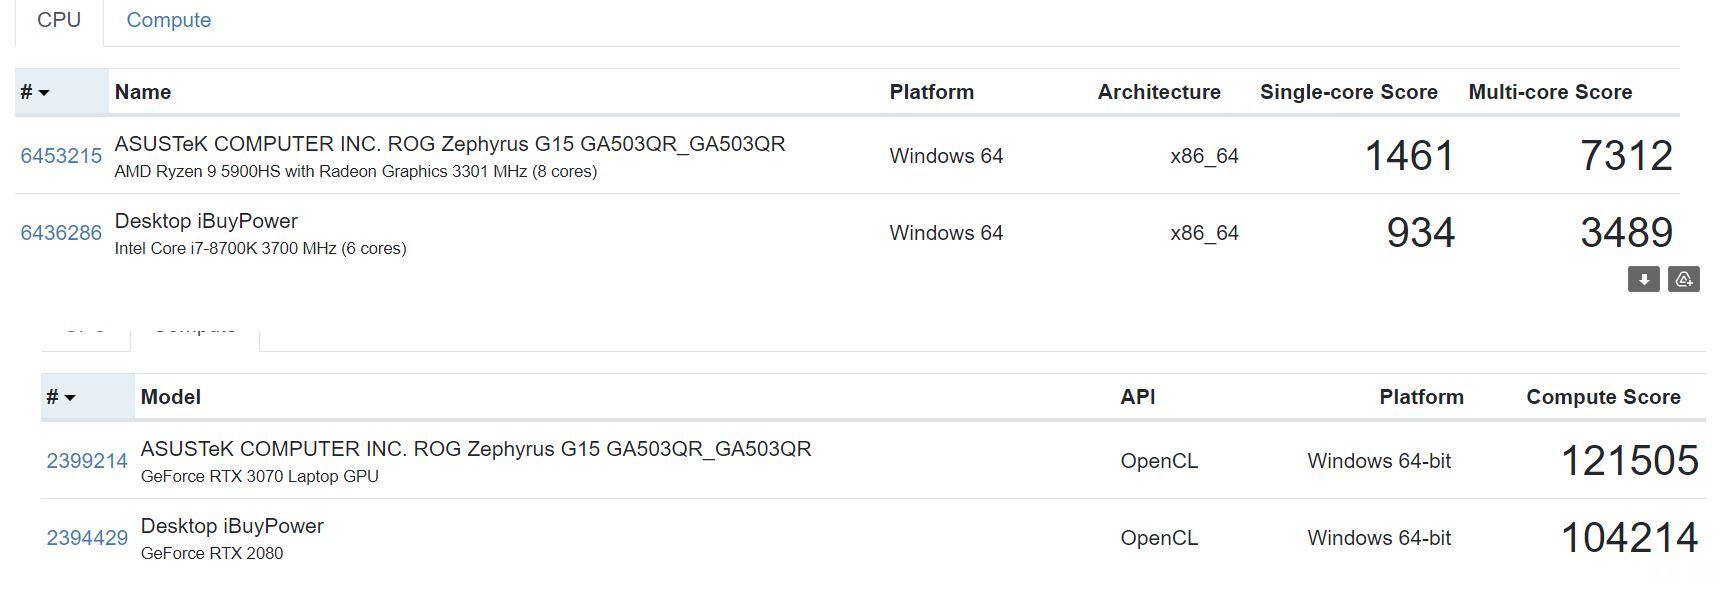Viewport: 1720px width, 595px height.
Task: Click Platform header beside Architecture column
Action: click(931, 92)
